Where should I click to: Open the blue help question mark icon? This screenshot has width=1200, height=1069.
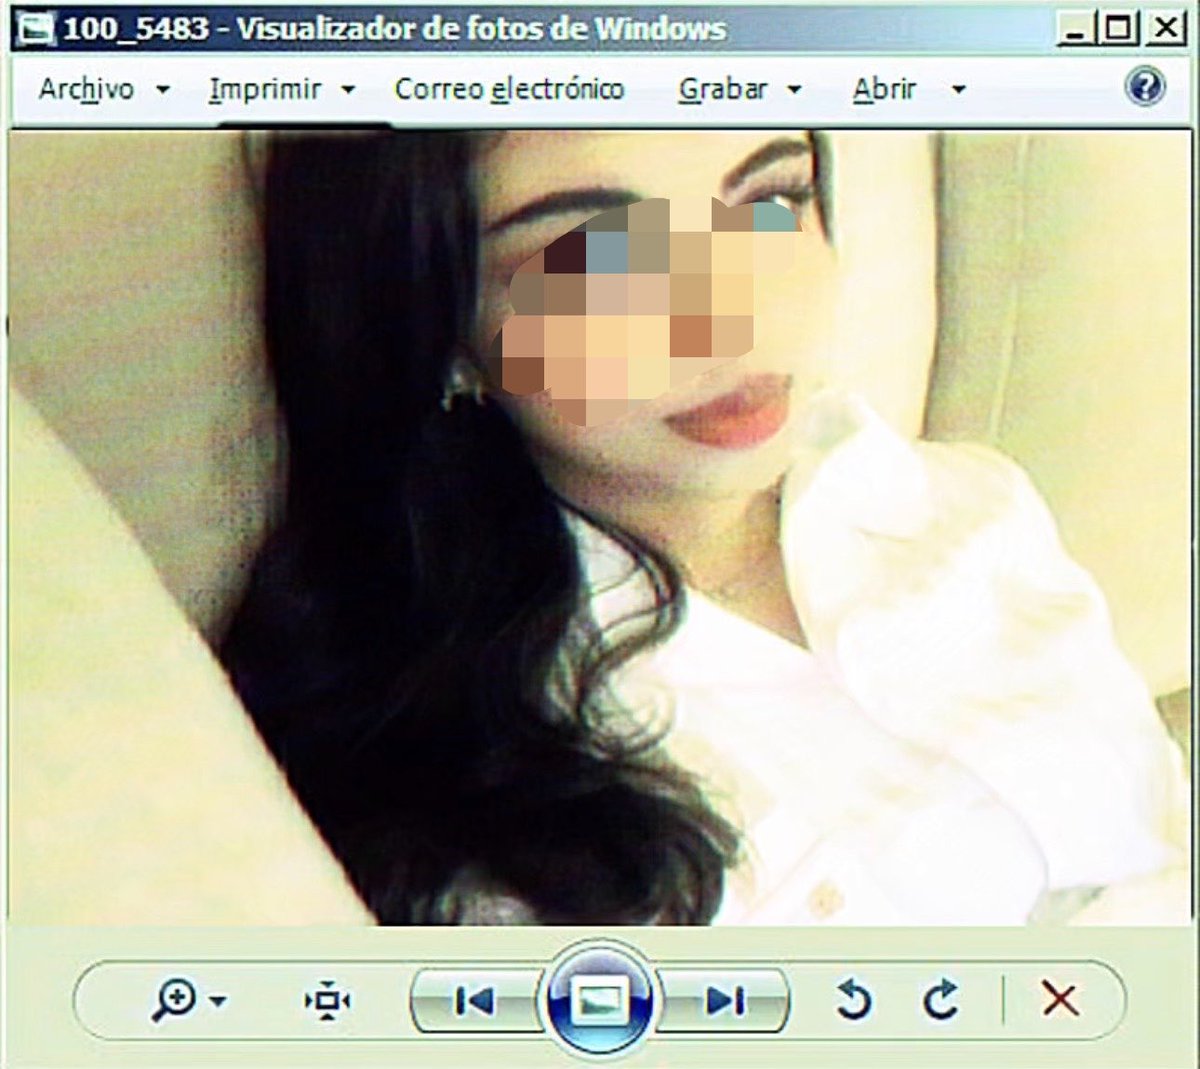point(1144,87)
